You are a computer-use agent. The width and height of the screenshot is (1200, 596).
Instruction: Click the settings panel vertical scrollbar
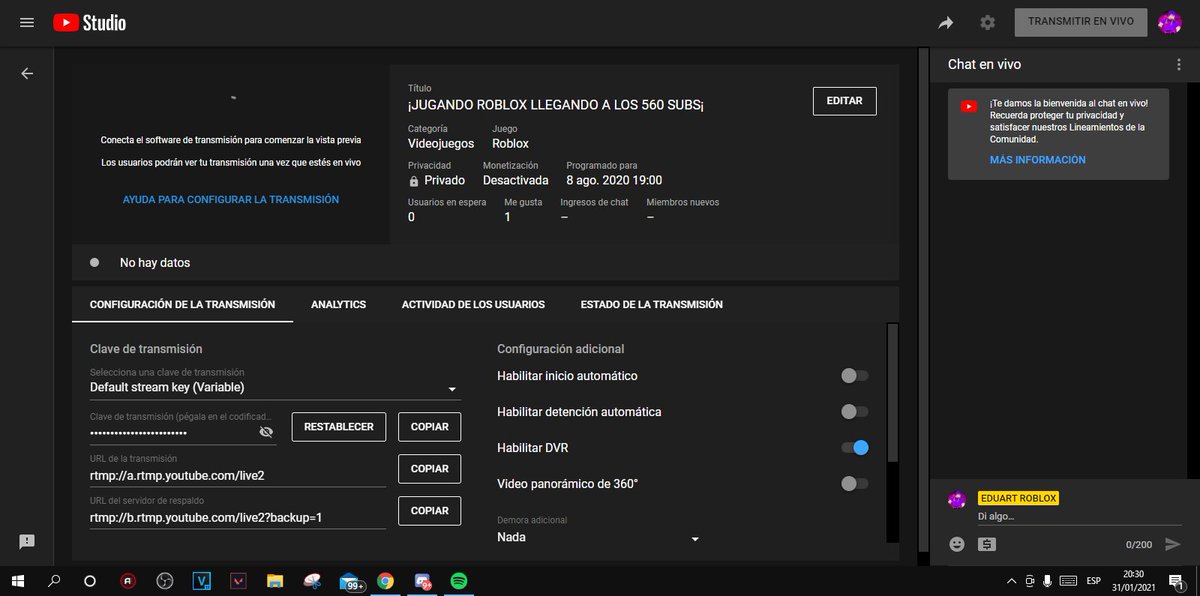pos(893,392)
